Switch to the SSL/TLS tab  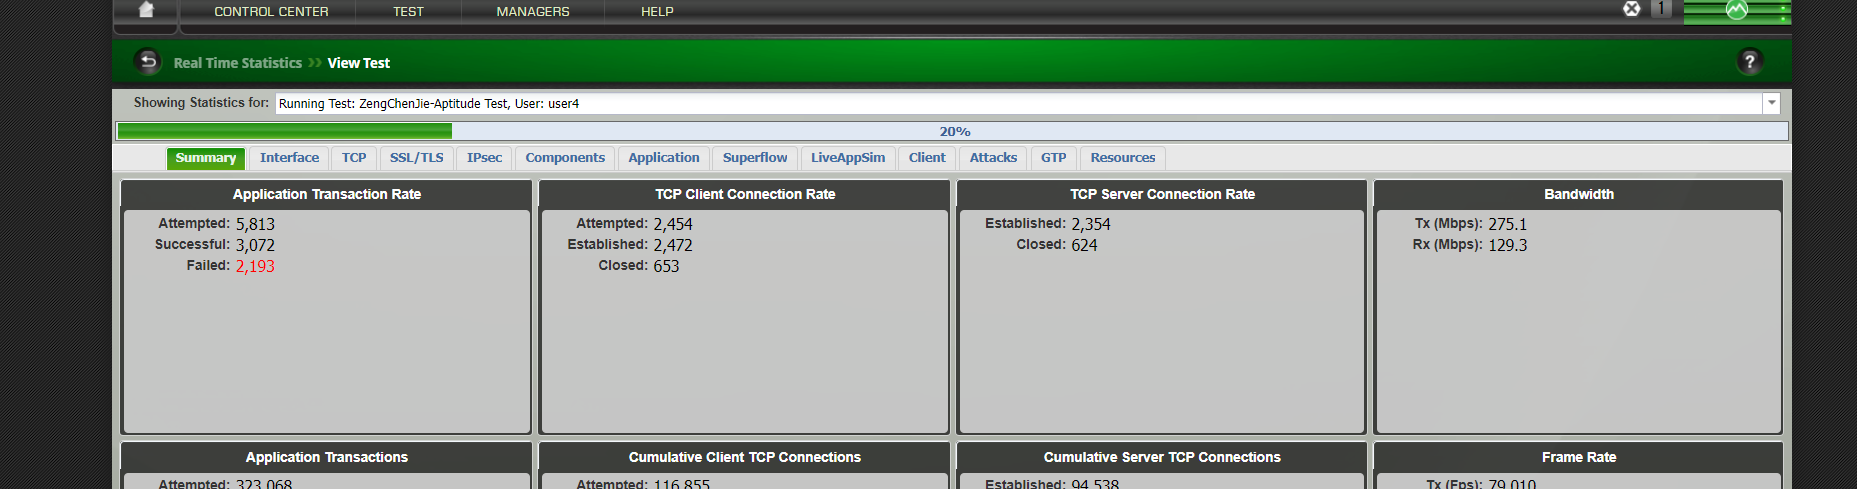coord(416,158)
